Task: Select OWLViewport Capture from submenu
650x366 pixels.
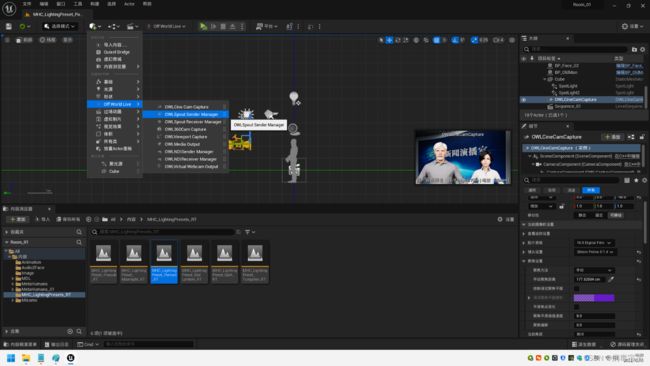Action: tap(185, 137)
